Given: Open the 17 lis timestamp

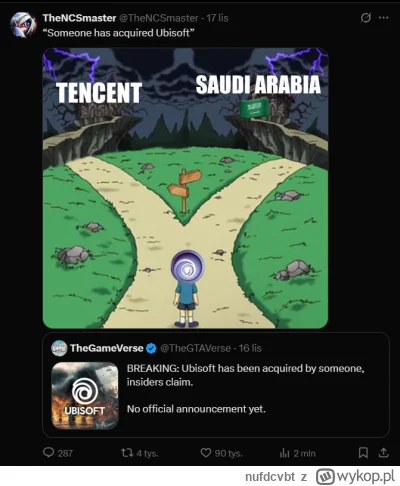Looking at the screenshot, I should [217, 18].
